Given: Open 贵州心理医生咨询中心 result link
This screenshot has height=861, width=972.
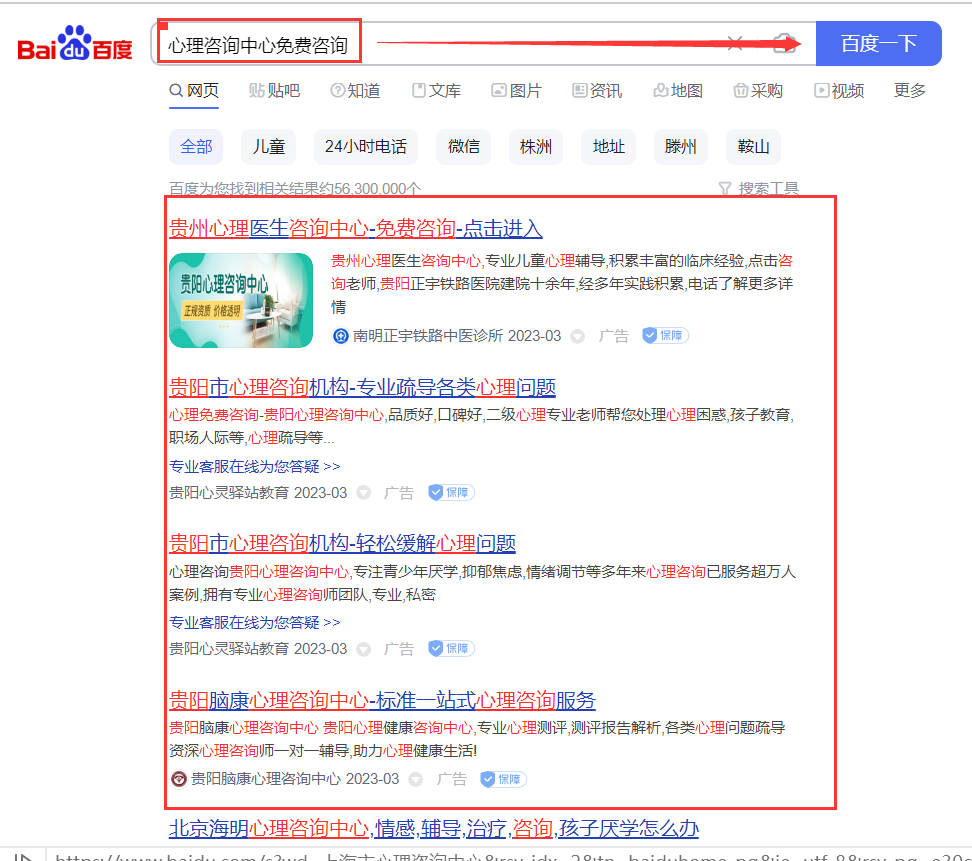Looking at the screenshot, I should (x=355, y=229).
